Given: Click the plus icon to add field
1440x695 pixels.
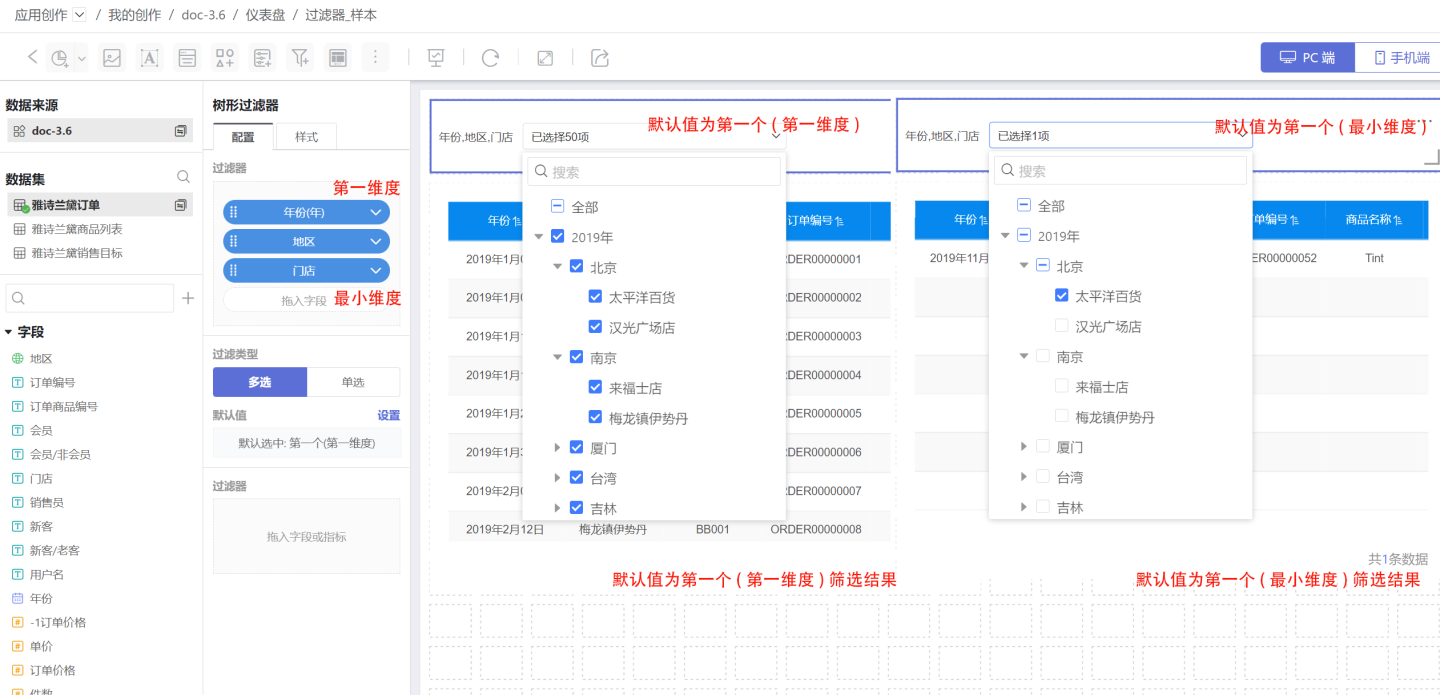Looking at the screenshot, I should pyautogui.click(x=188, y=298).
